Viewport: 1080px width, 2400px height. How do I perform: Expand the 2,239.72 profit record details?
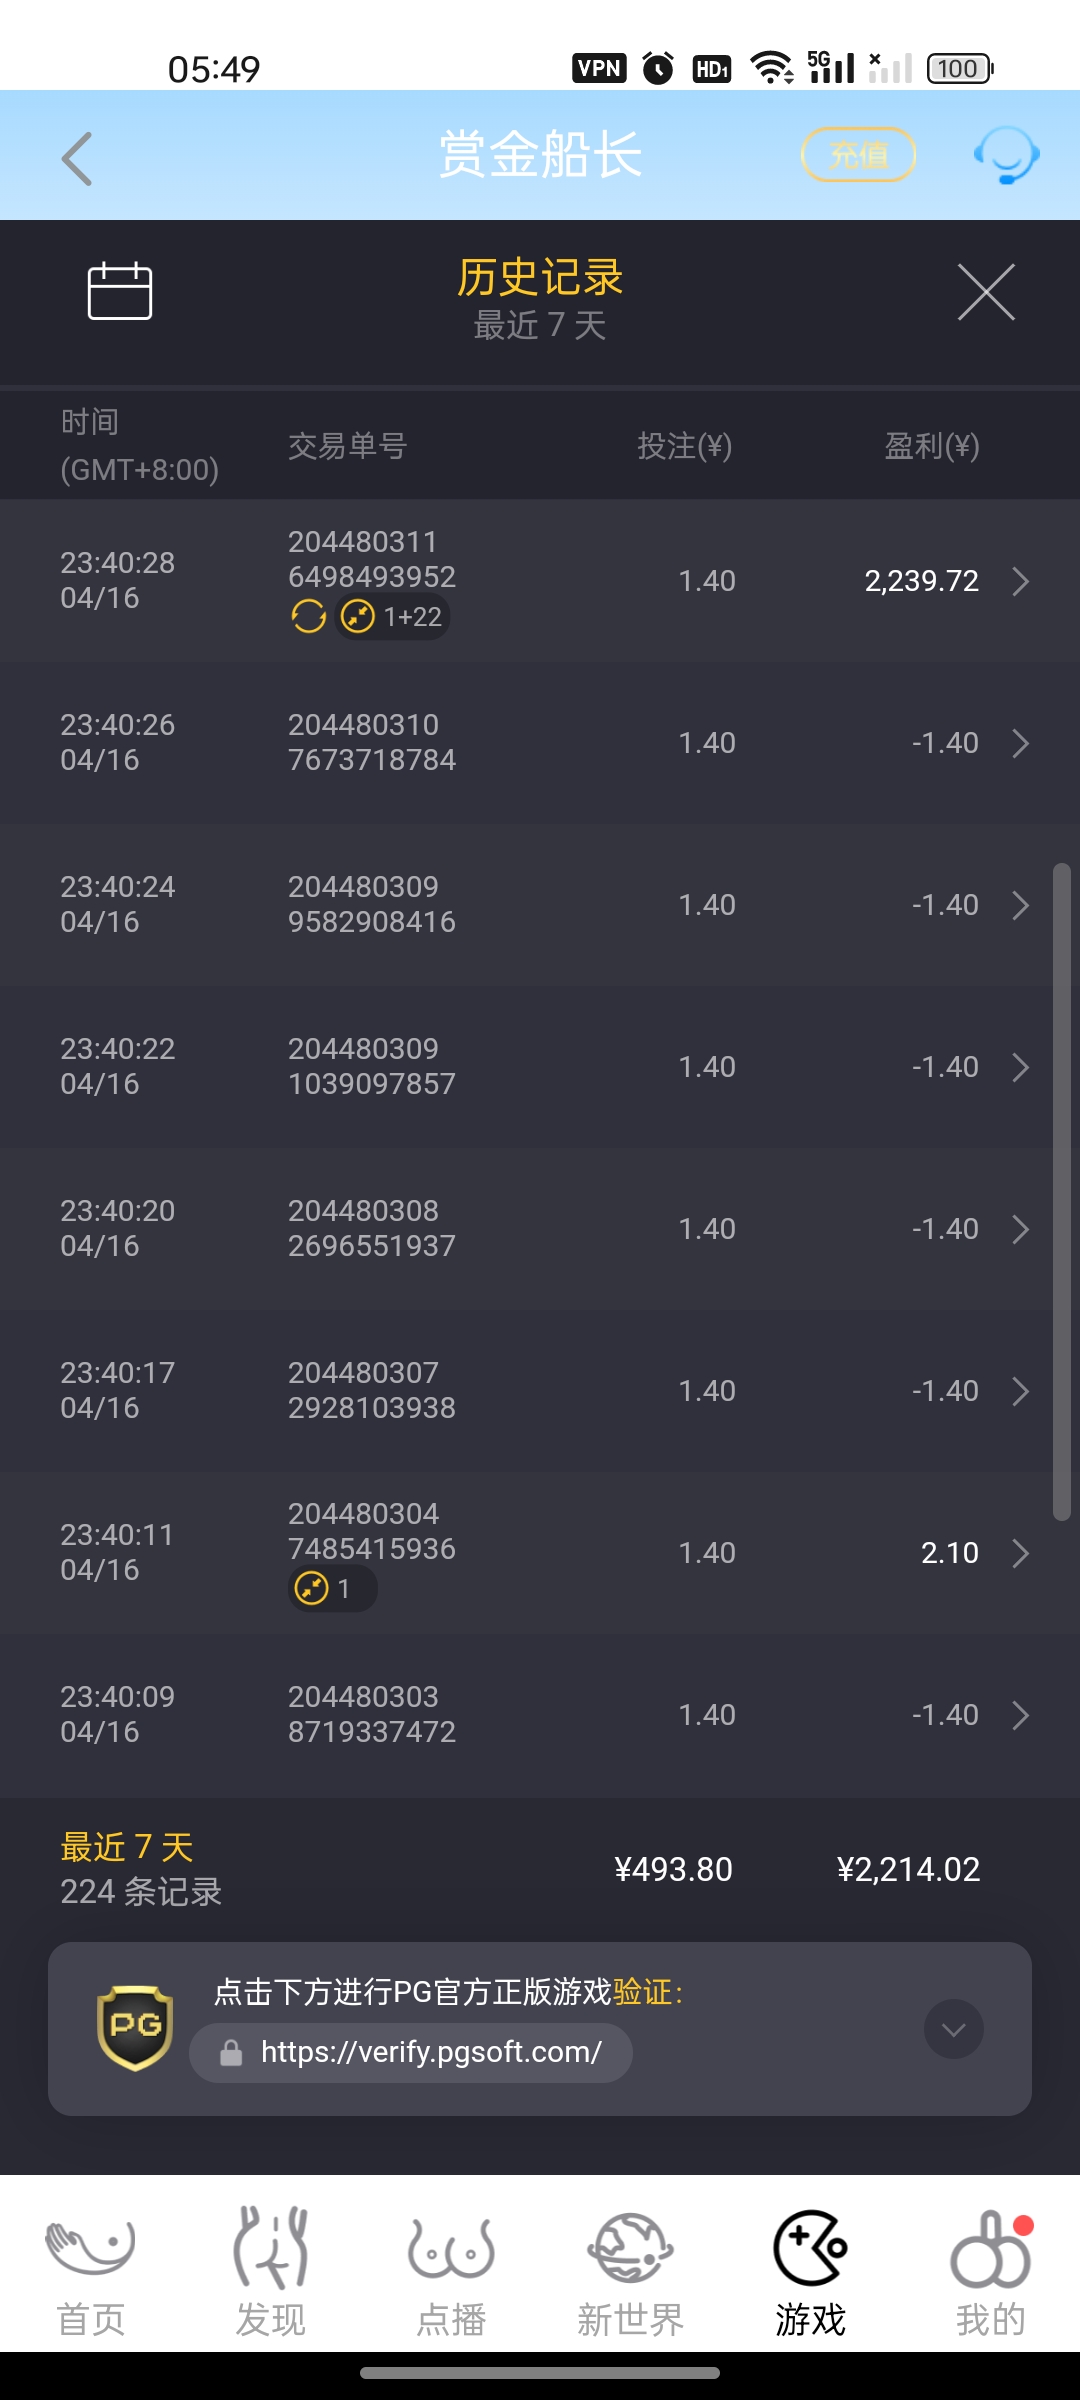click(1020, 581)
